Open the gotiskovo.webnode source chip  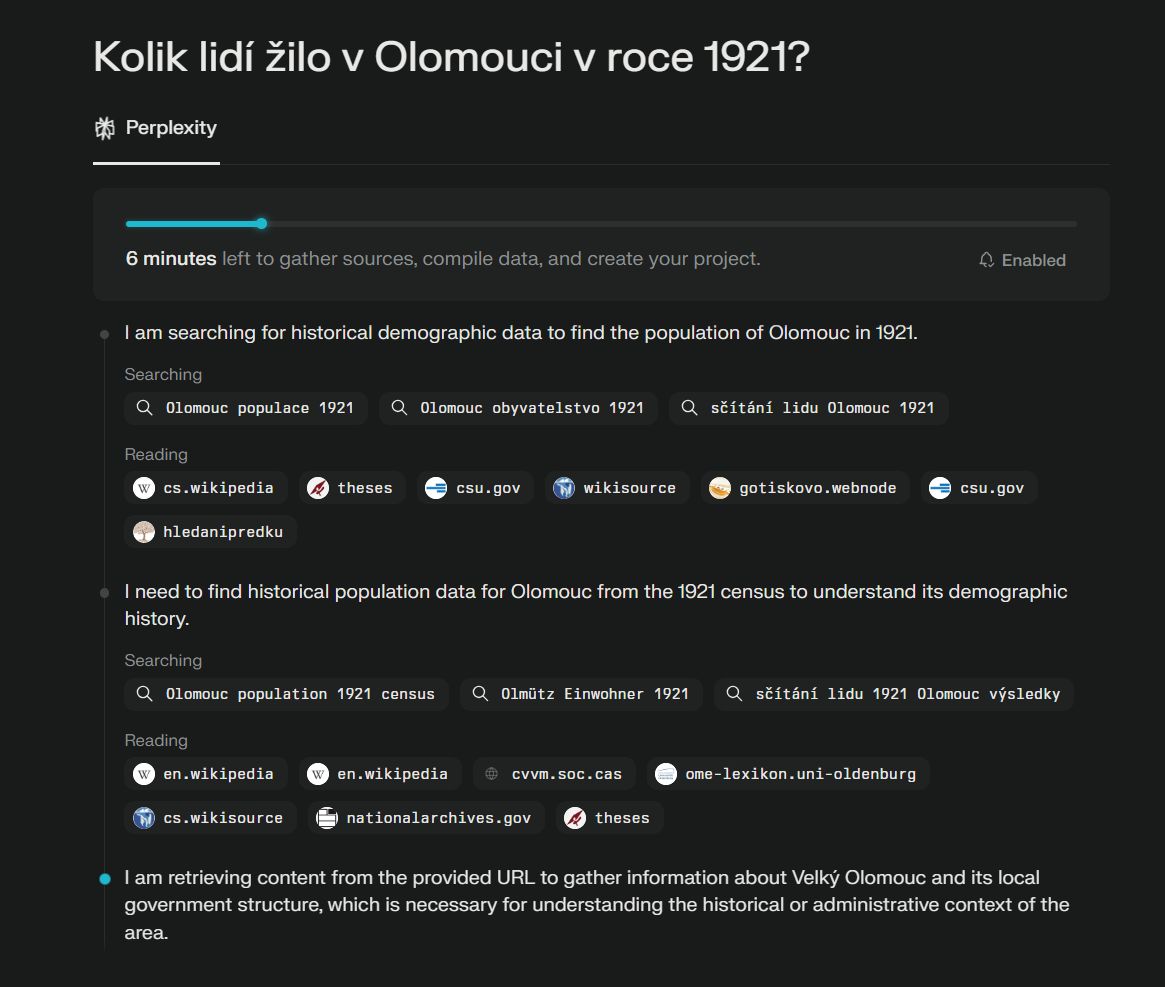(x=805, y=488)
